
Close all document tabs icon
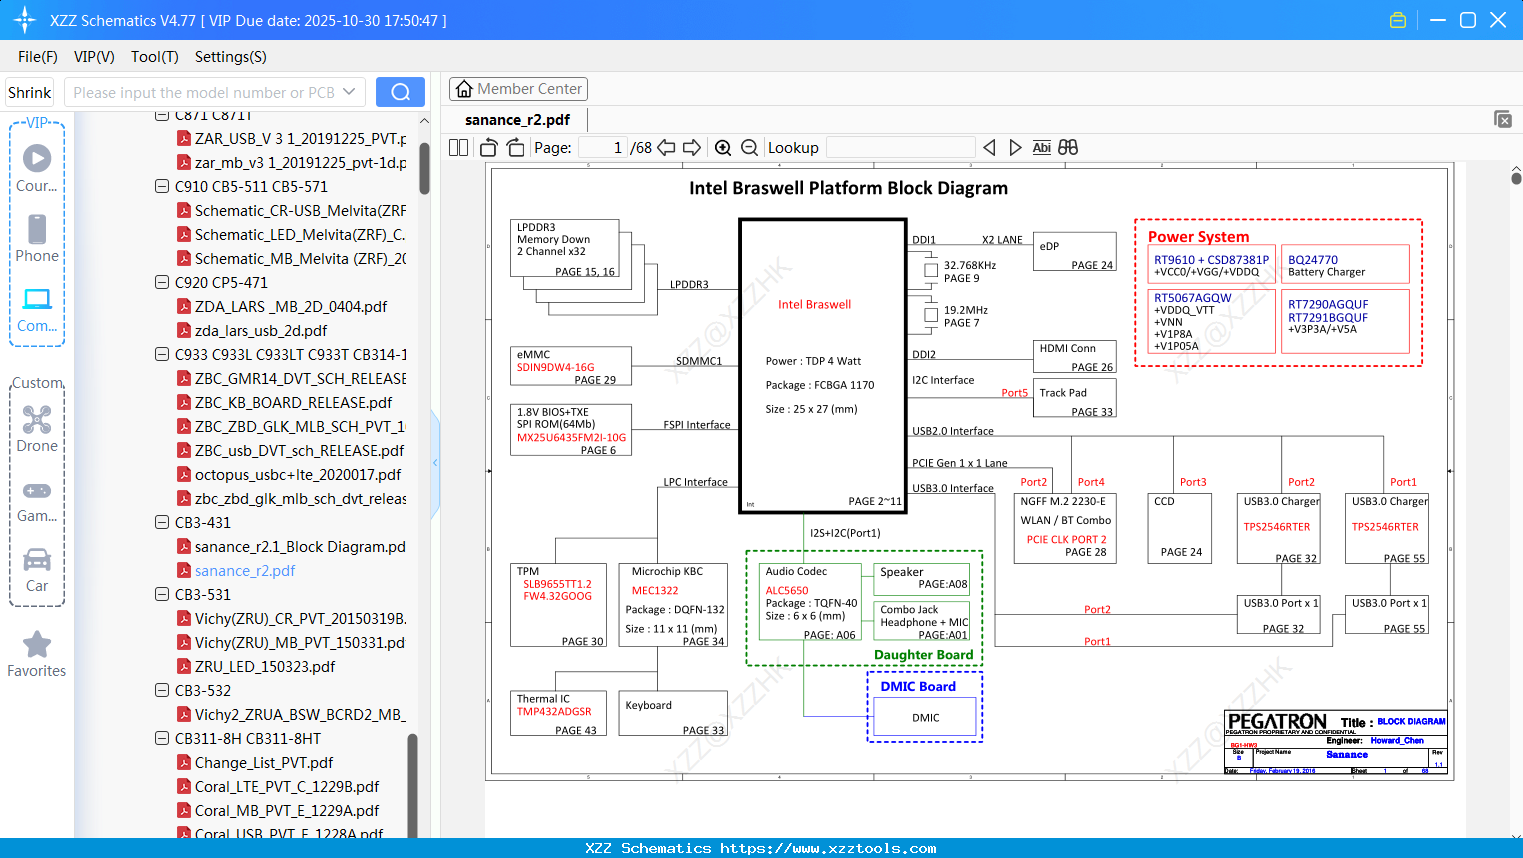pyautogui.click(x=1503, y=119)
